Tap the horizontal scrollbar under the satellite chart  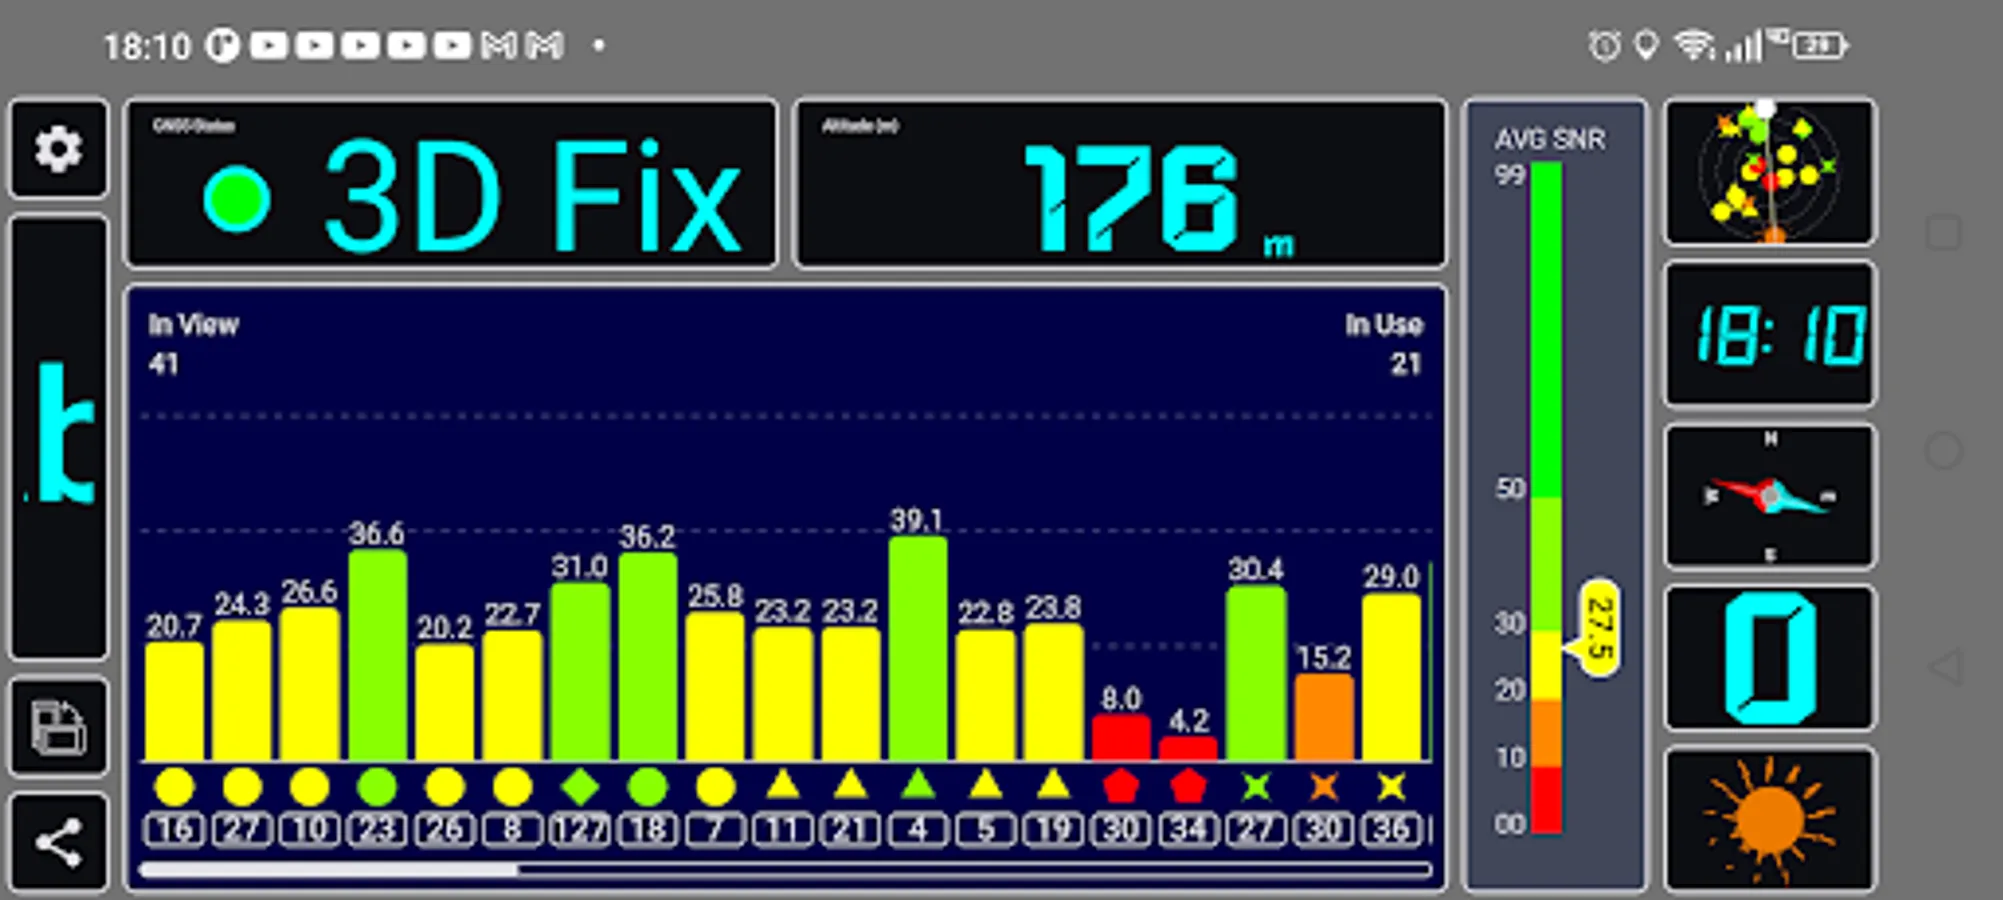[x=786, y=870]
